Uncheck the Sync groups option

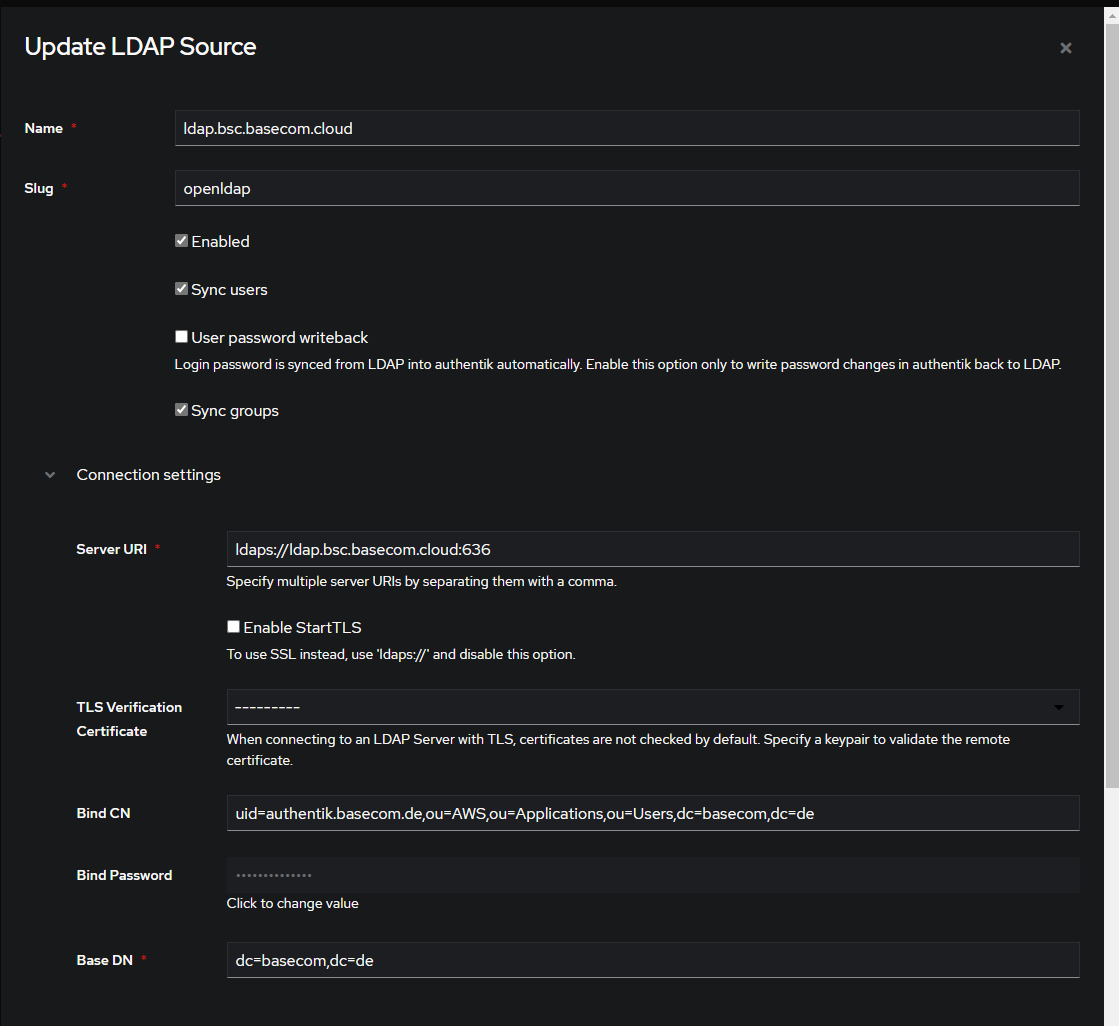(181, 409)
